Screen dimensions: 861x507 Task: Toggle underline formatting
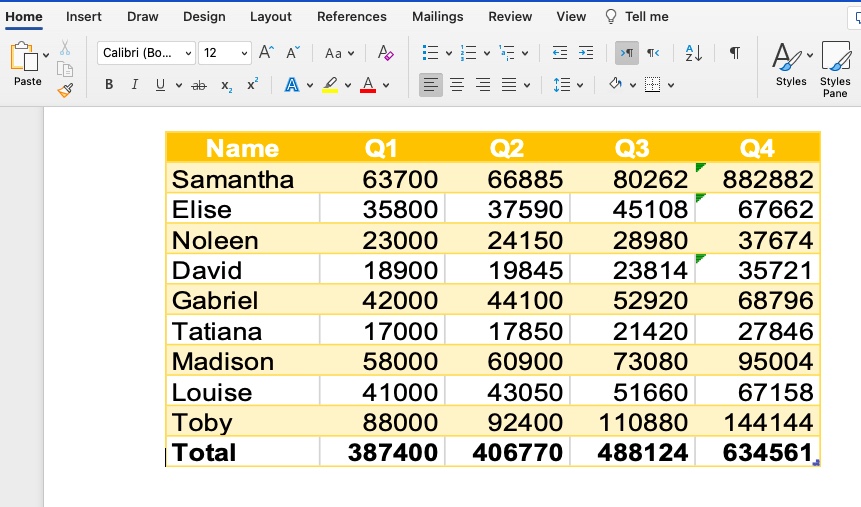[160, 85]
